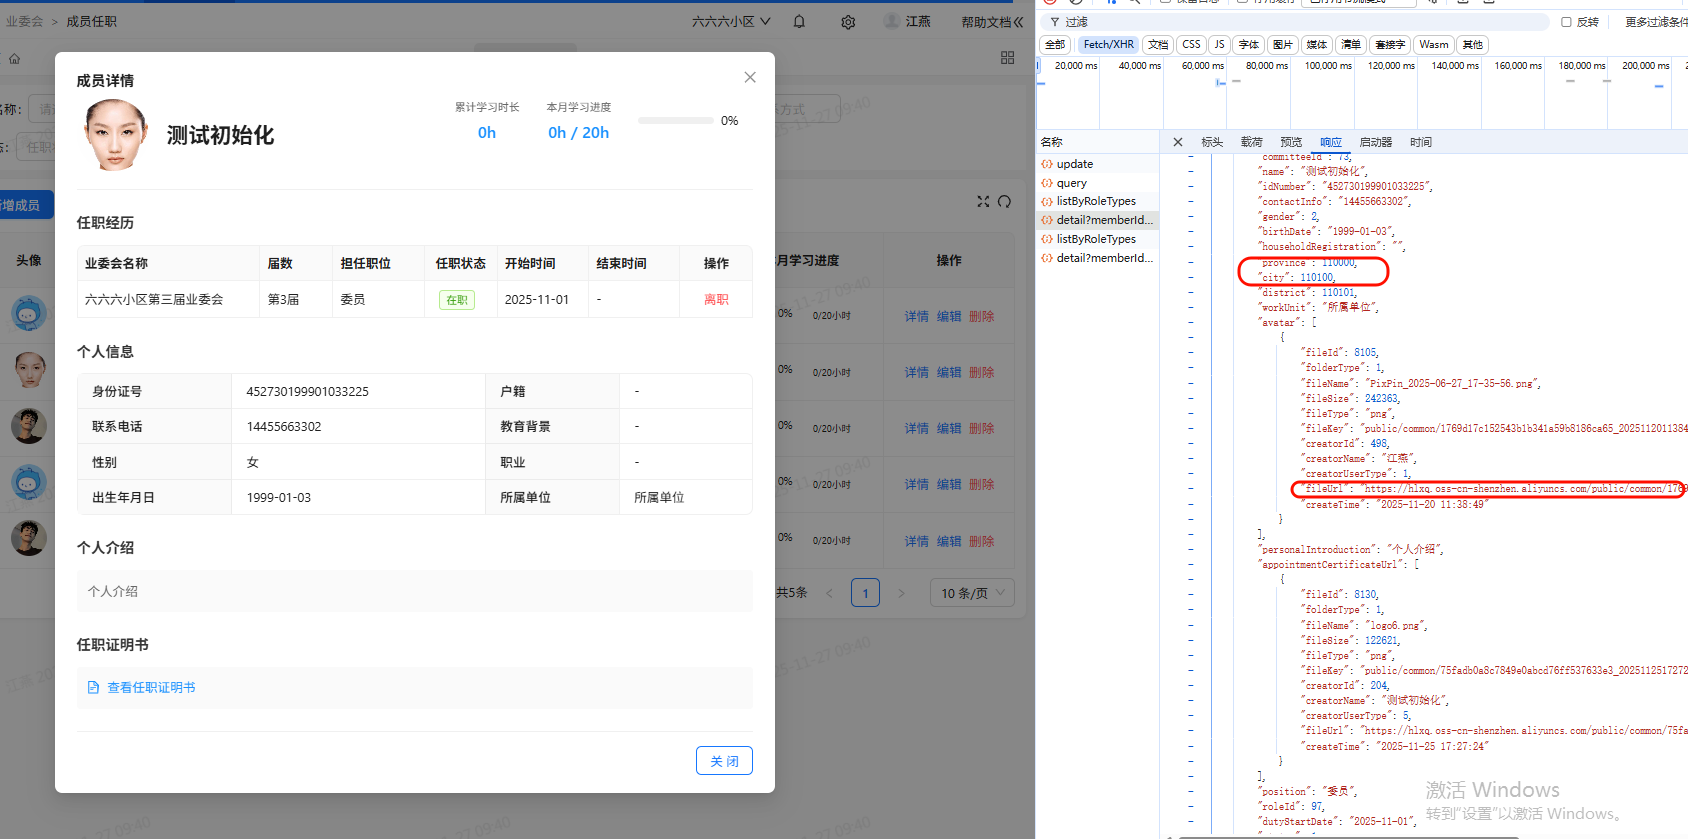
Task: Switch to the 标头 tab
Action: [x=1212, y=142]
